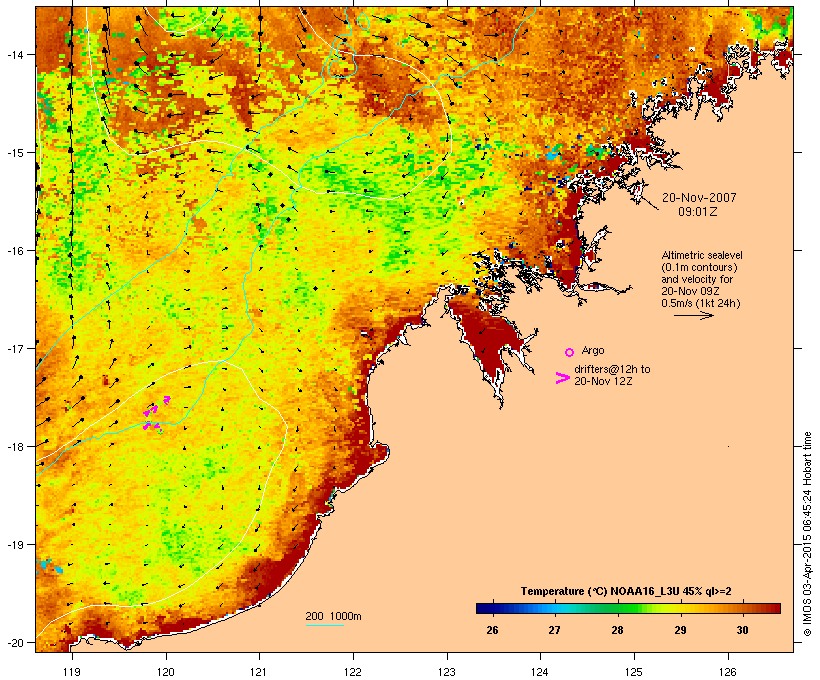820x680 pixels.
Task: Click the longitude axis label '126'
Action: click(x=728, y=672)
